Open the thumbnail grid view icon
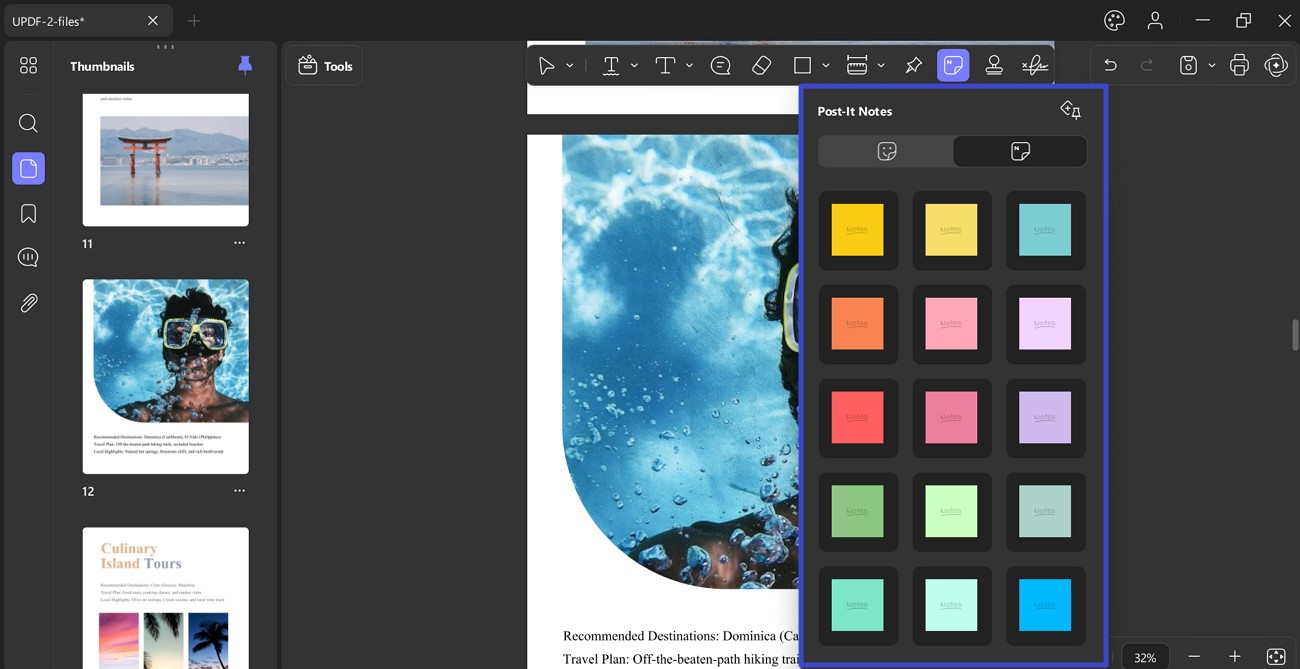 [x=28, y=66]
